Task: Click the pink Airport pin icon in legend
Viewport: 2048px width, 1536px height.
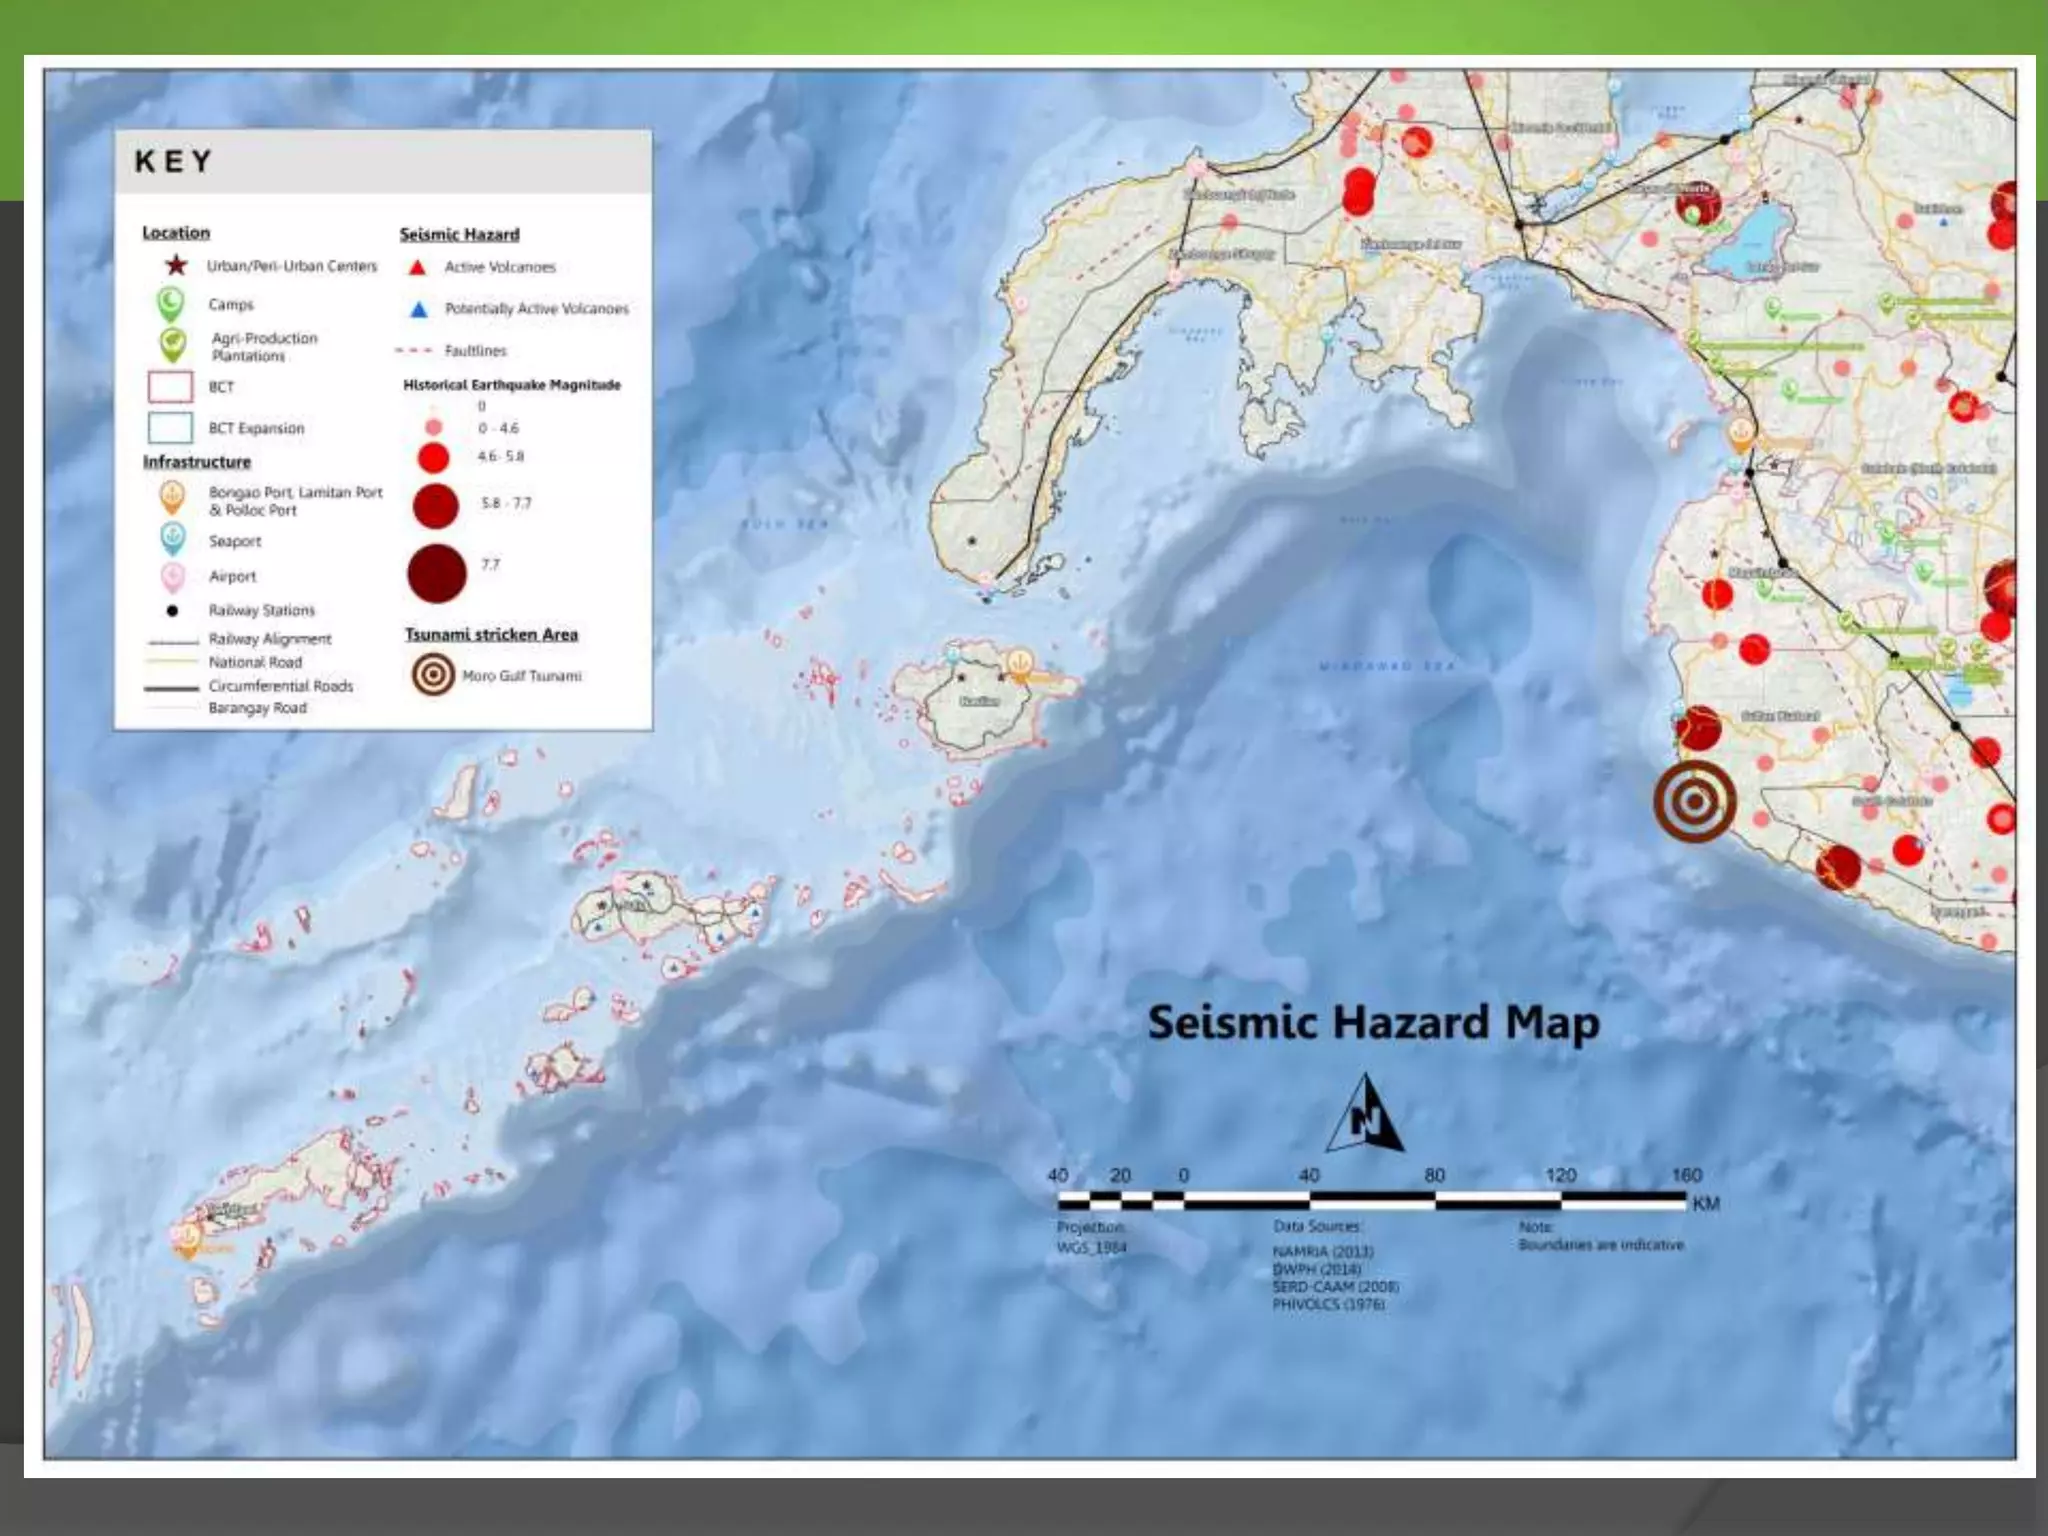Action: [x=172, y=576]
